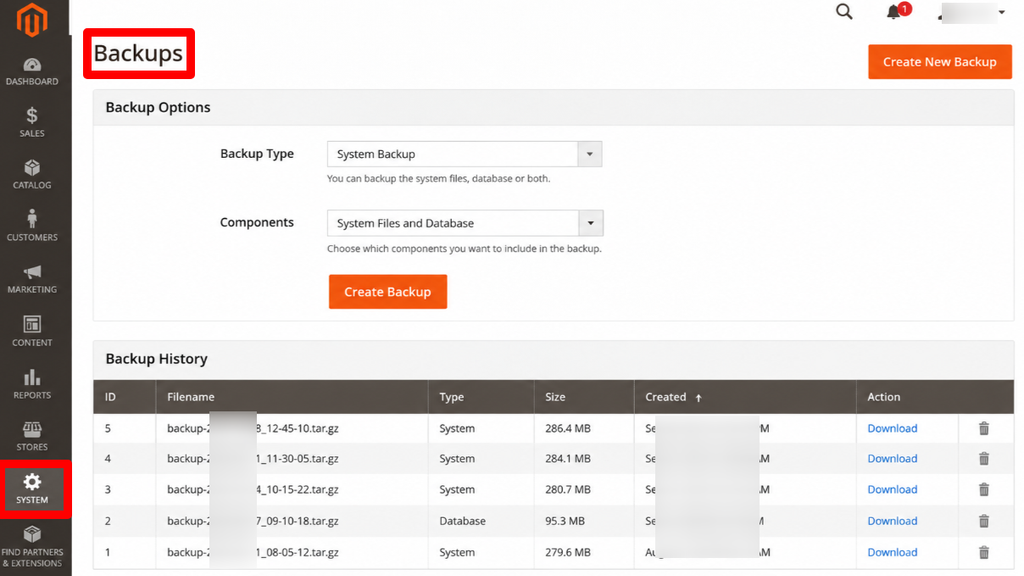Select the 286.4 MB size cell
This screenshot has width=1024, height=576.
point(568,428)
